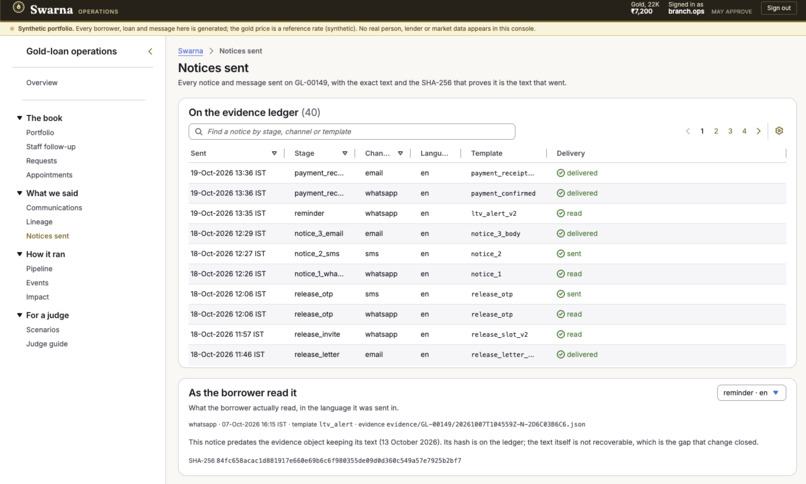The width and height of the screenshot is (806, 484).
Task: Open Events page
Action: (37, 283)
